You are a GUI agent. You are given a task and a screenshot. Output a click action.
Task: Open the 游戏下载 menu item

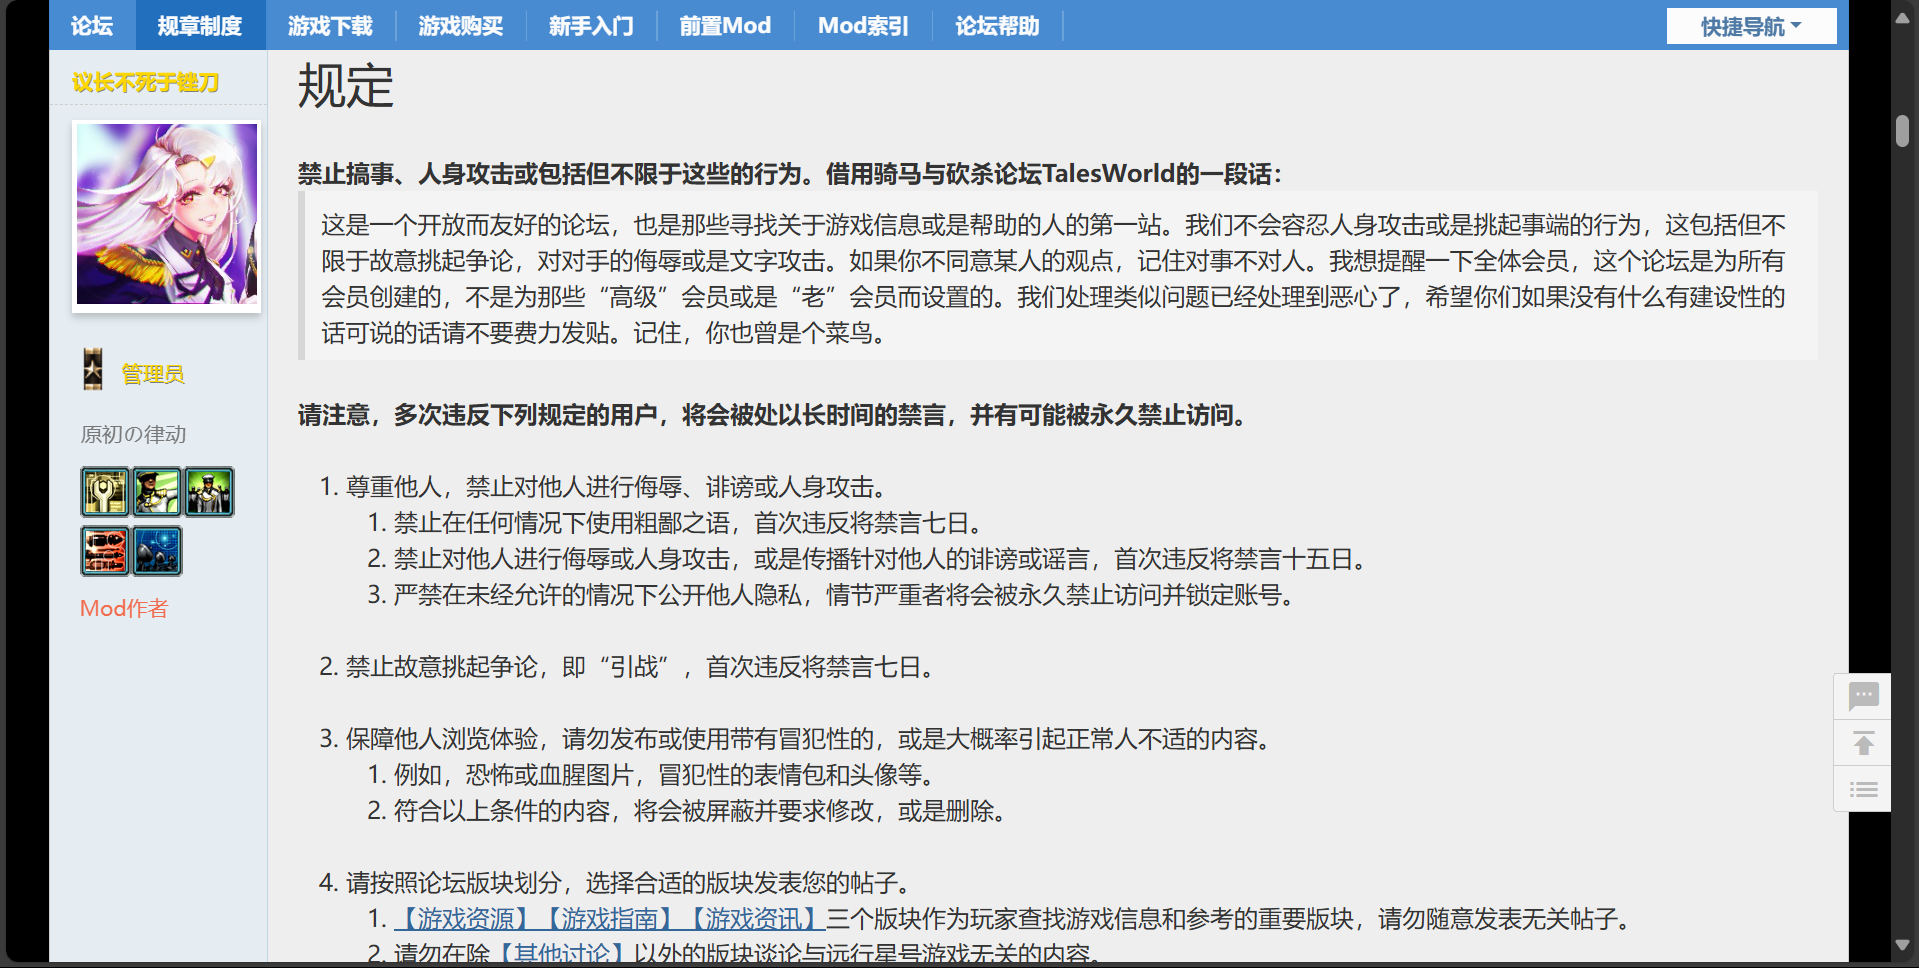tap(330, 25)
